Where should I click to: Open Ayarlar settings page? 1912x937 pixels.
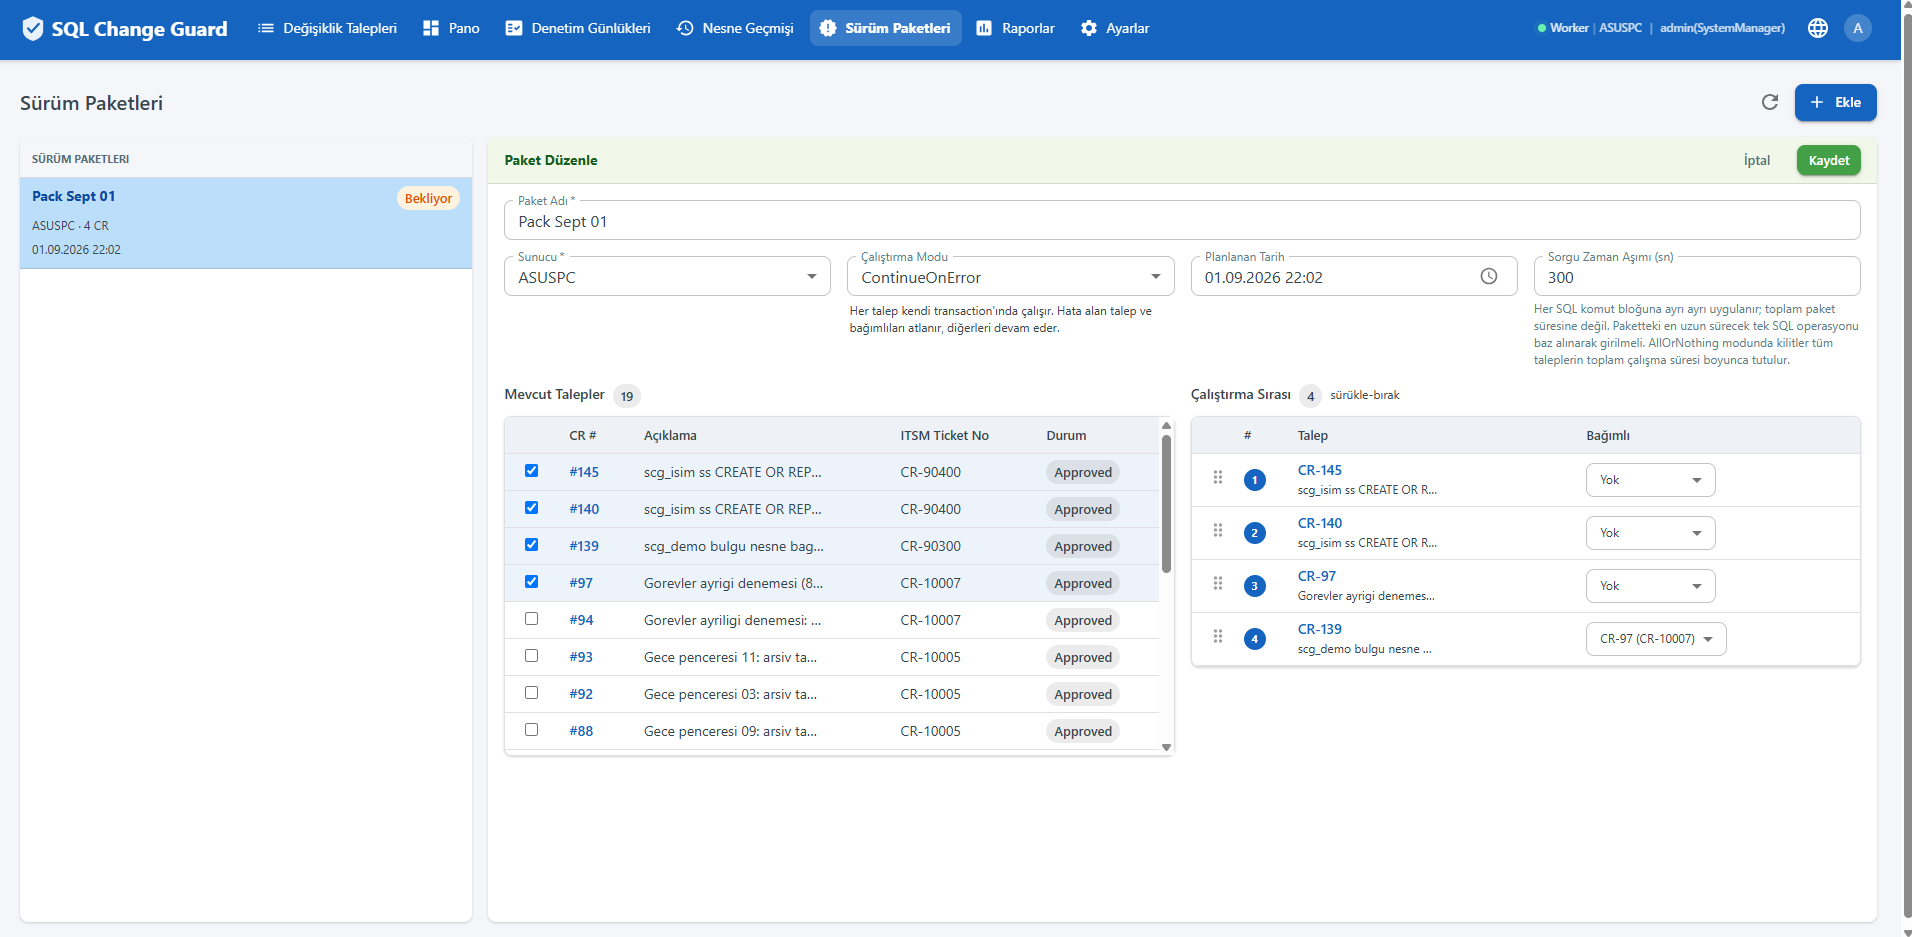1115,28
